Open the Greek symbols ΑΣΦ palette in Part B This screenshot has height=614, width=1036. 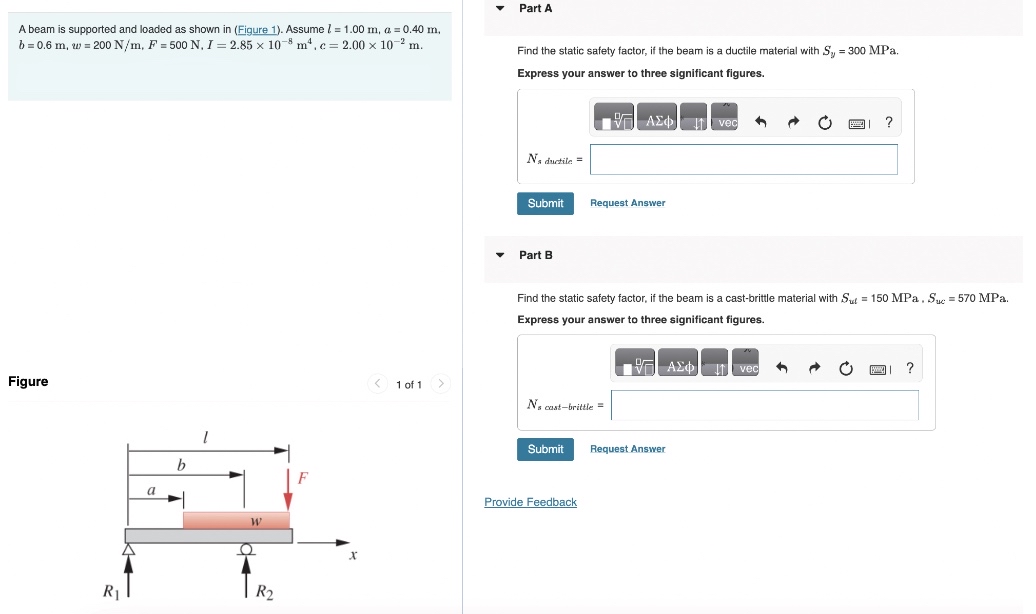tap(680, 363)
